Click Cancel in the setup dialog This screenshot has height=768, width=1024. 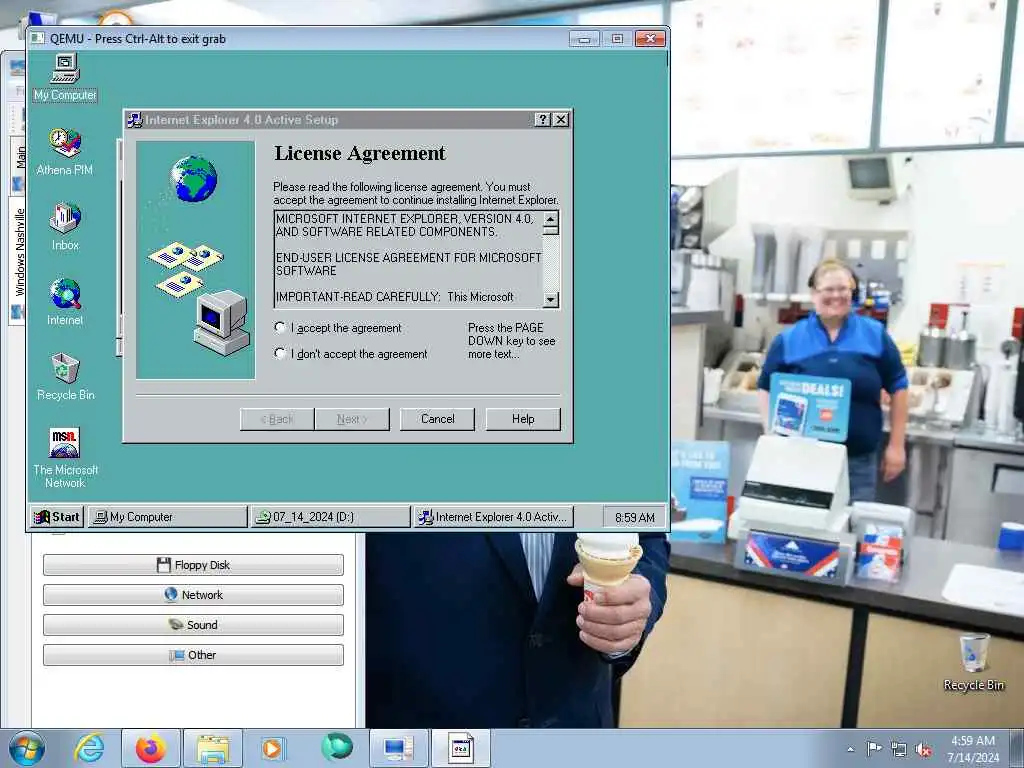click(437, 419)
